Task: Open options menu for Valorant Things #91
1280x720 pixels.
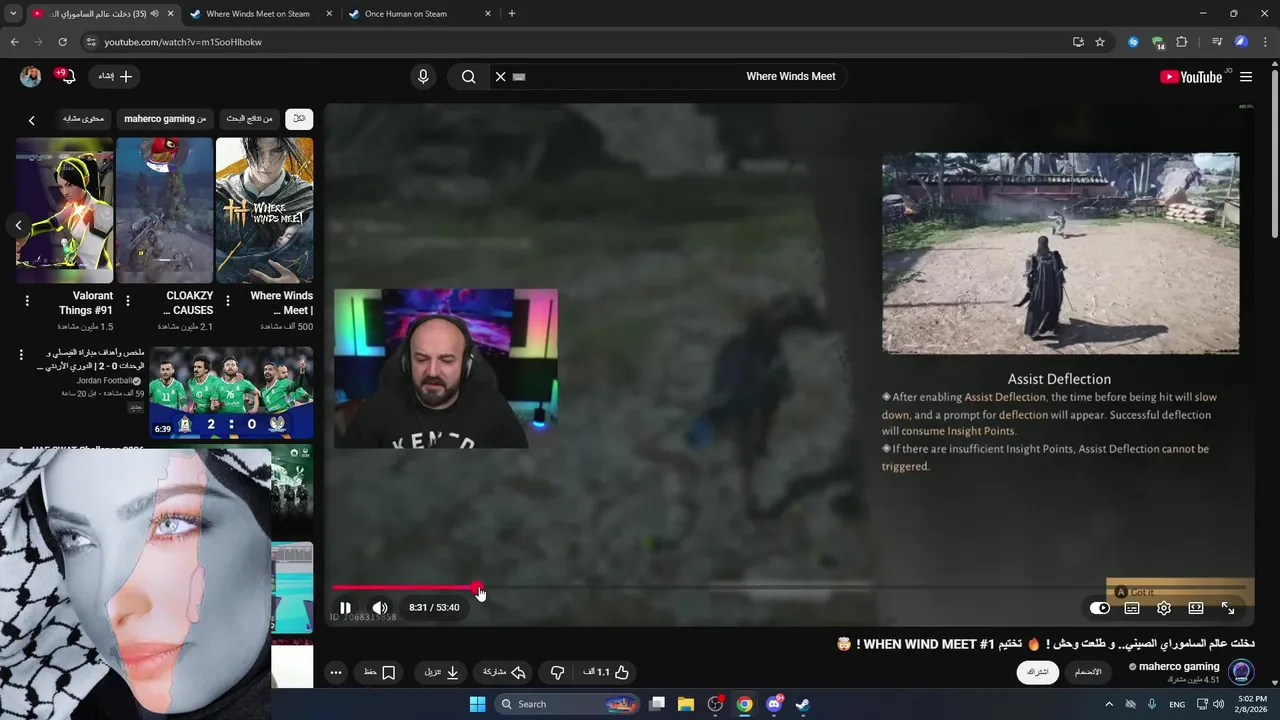Action: [x=27, y=301]
